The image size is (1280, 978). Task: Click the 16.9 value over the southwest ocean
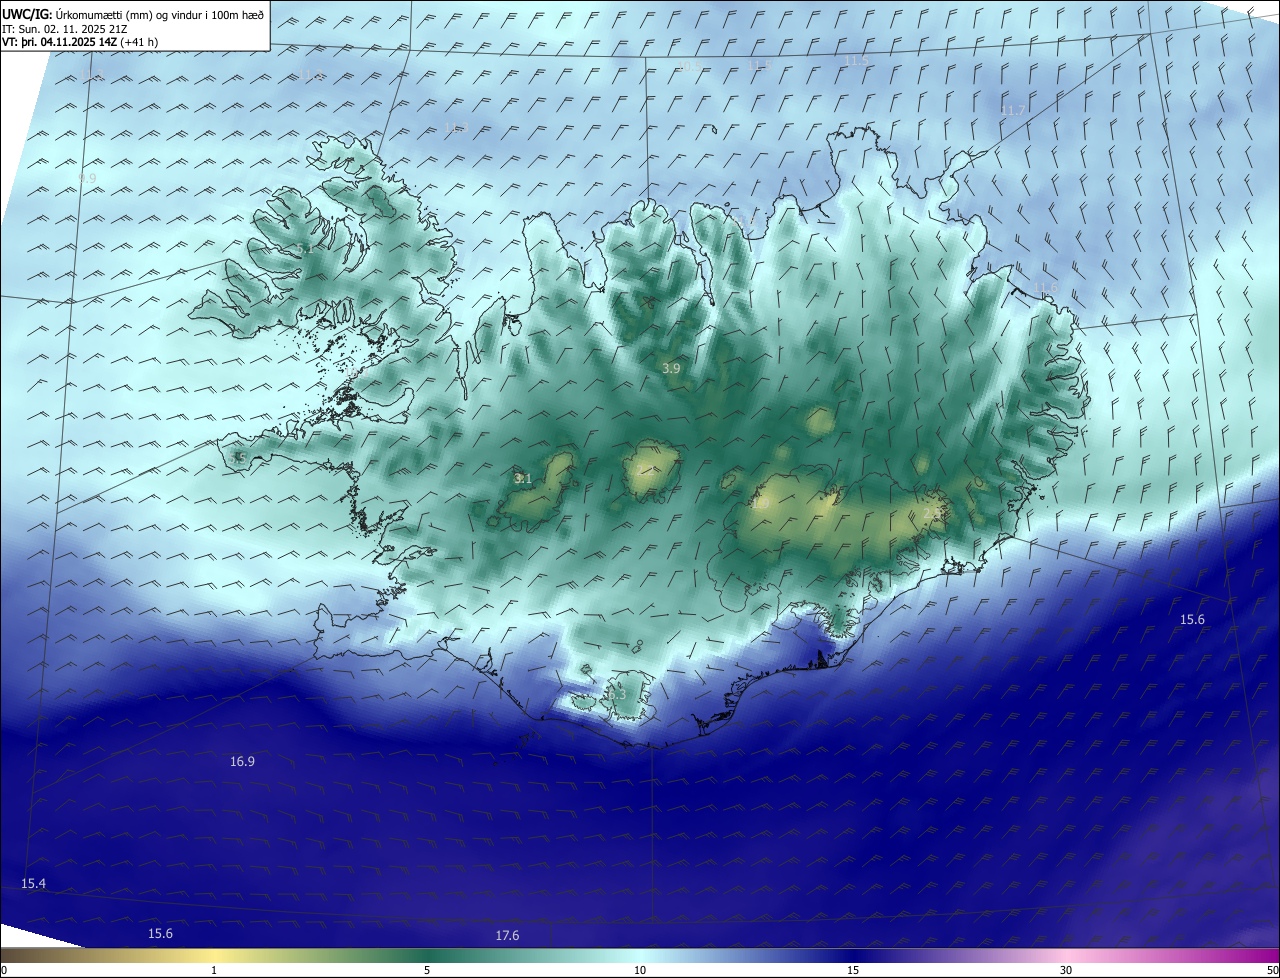(x=242, y=762)
